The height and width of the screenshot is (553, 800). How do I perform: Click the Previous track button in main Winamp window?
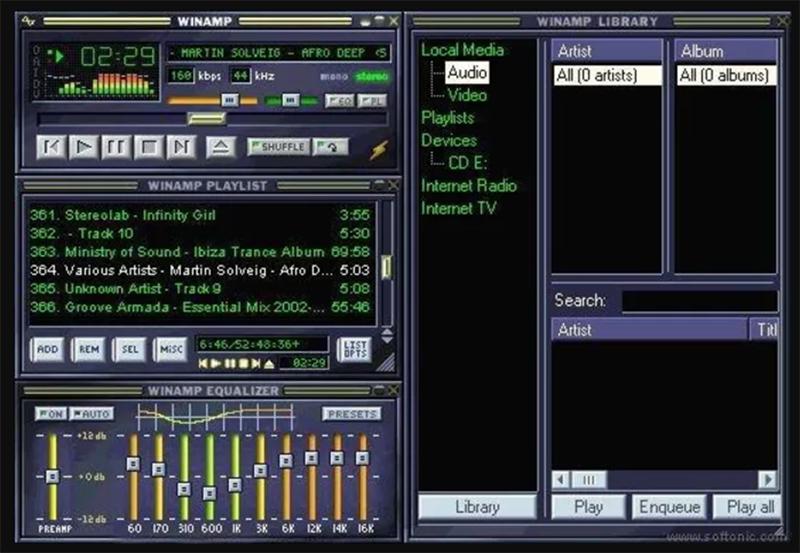(52, 147)
